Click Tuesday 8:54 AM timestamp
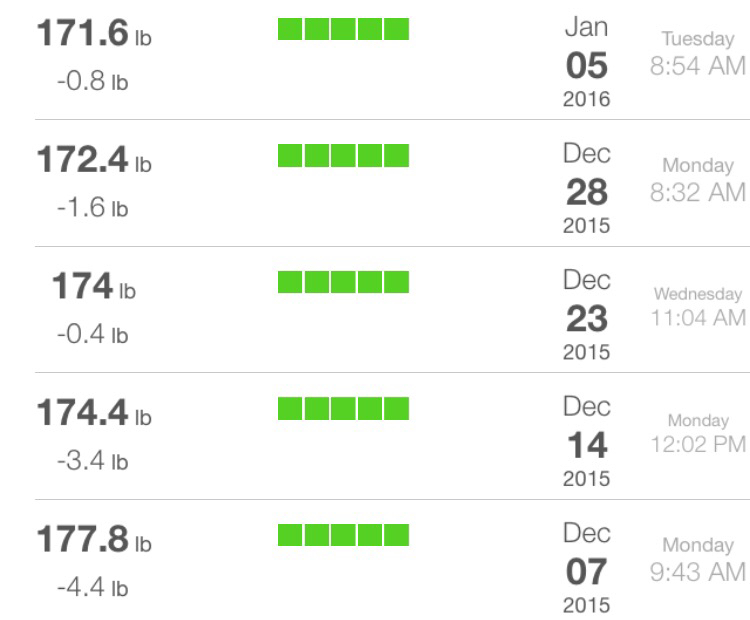The image size is (750, 620). (697, 54)
